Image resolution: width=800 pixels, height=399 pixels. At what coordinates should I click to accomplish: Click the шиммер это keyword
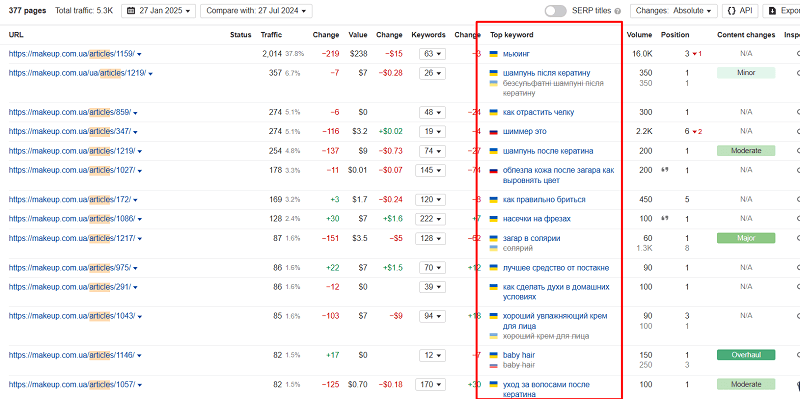(524, 132)
